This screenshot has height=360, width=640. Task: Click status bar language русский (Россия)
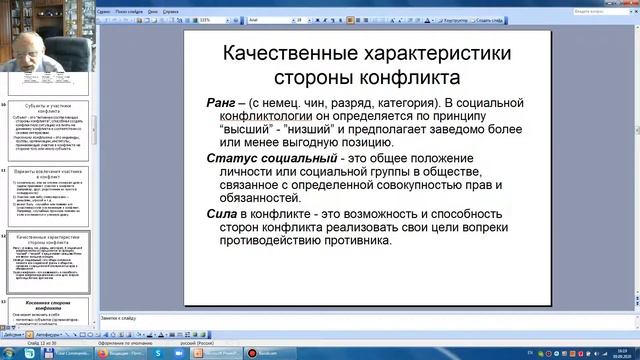point(197,343)
